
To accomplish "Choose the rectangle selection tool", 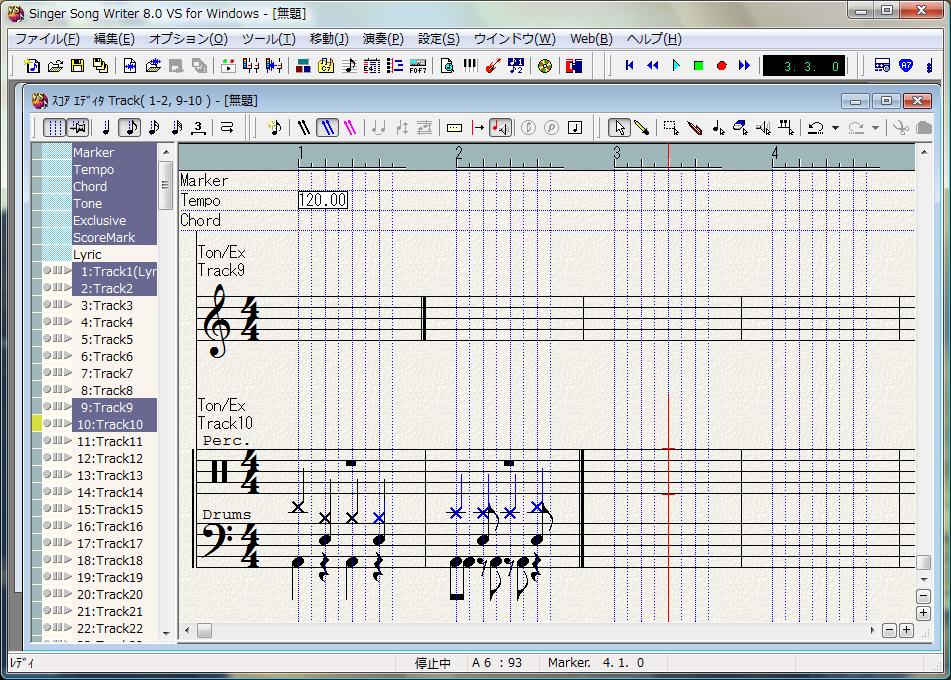I will (671, 127).
